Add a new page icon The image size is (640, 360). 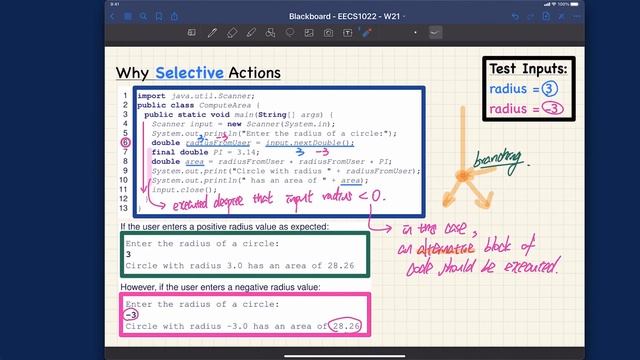[x=546, y=16]
